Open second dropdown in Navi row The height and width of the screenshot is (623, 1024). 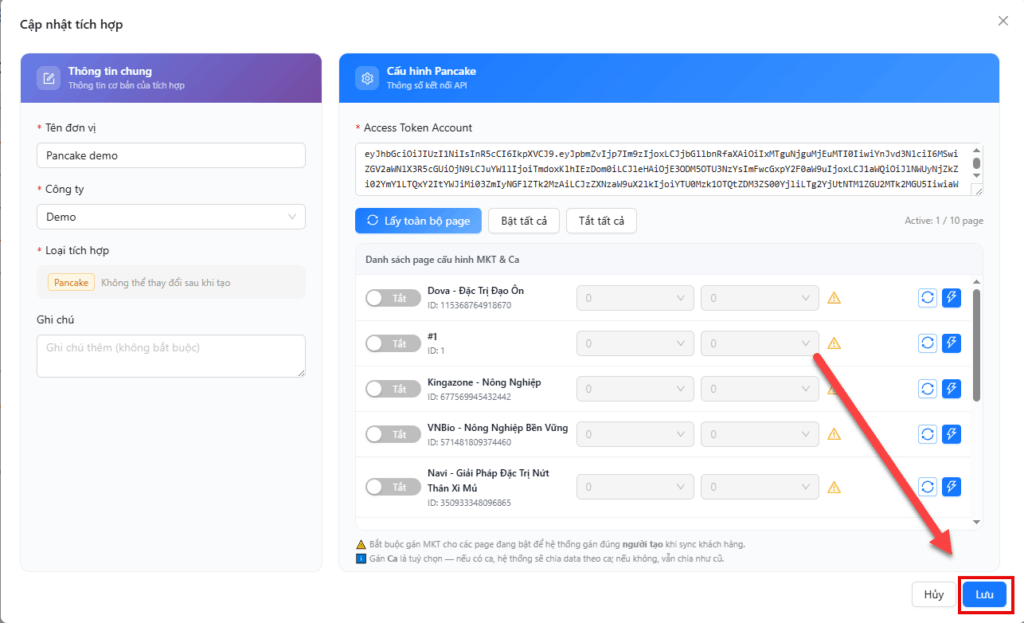point(760,487)
